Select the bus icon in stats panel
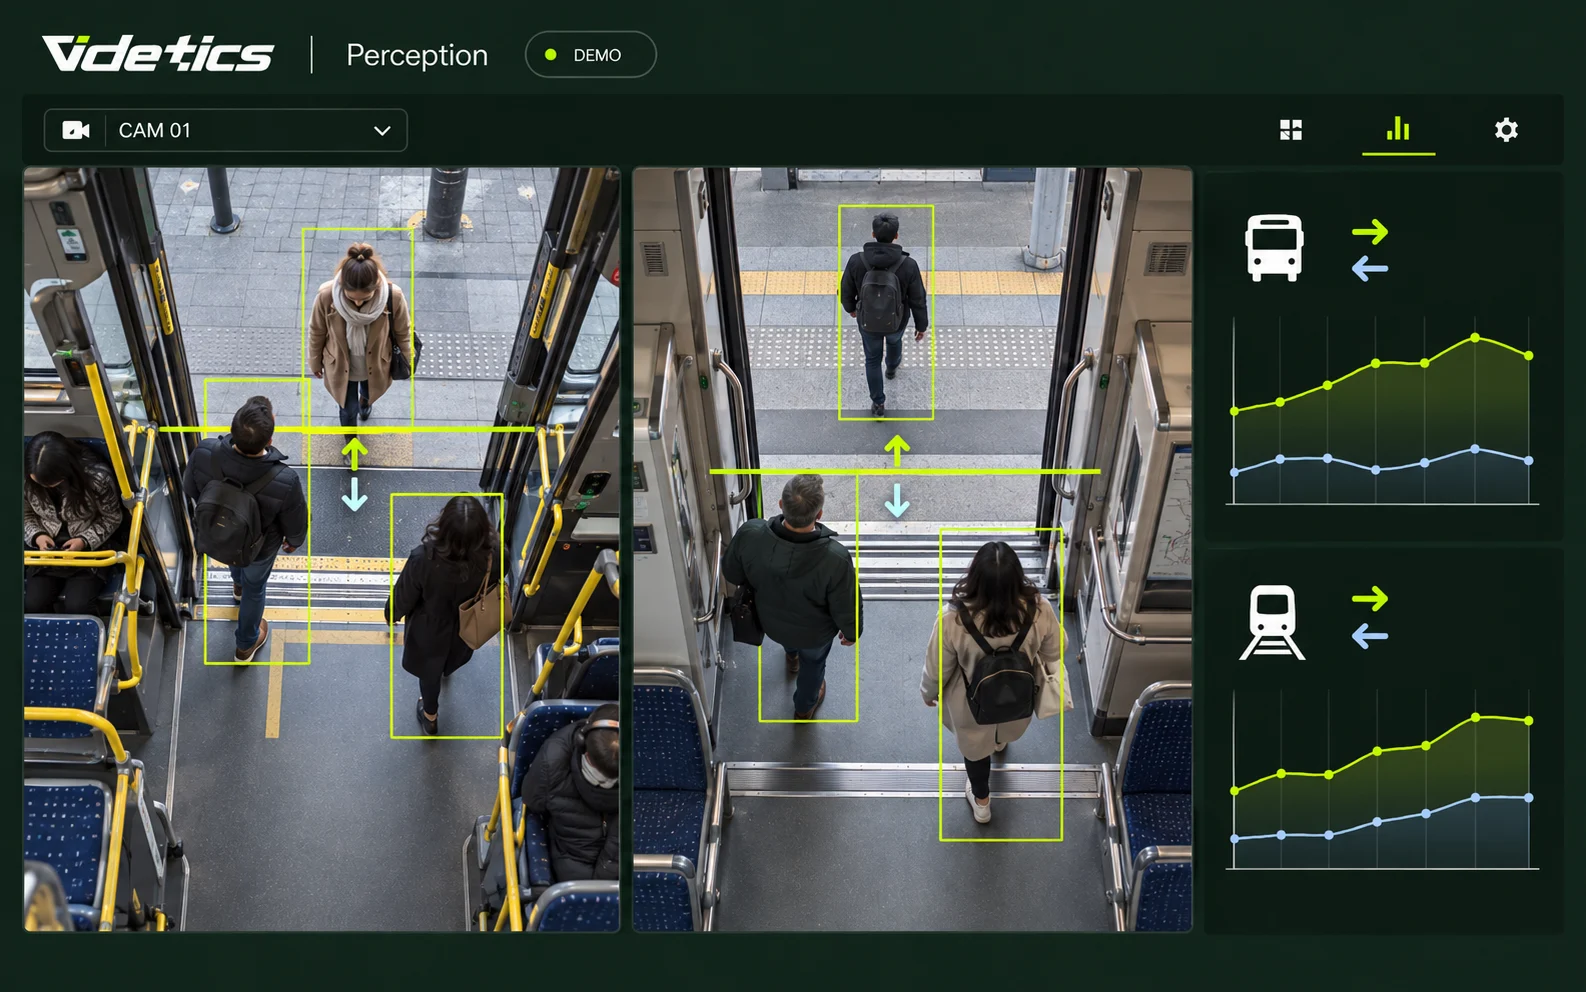 click(1274, 248)
